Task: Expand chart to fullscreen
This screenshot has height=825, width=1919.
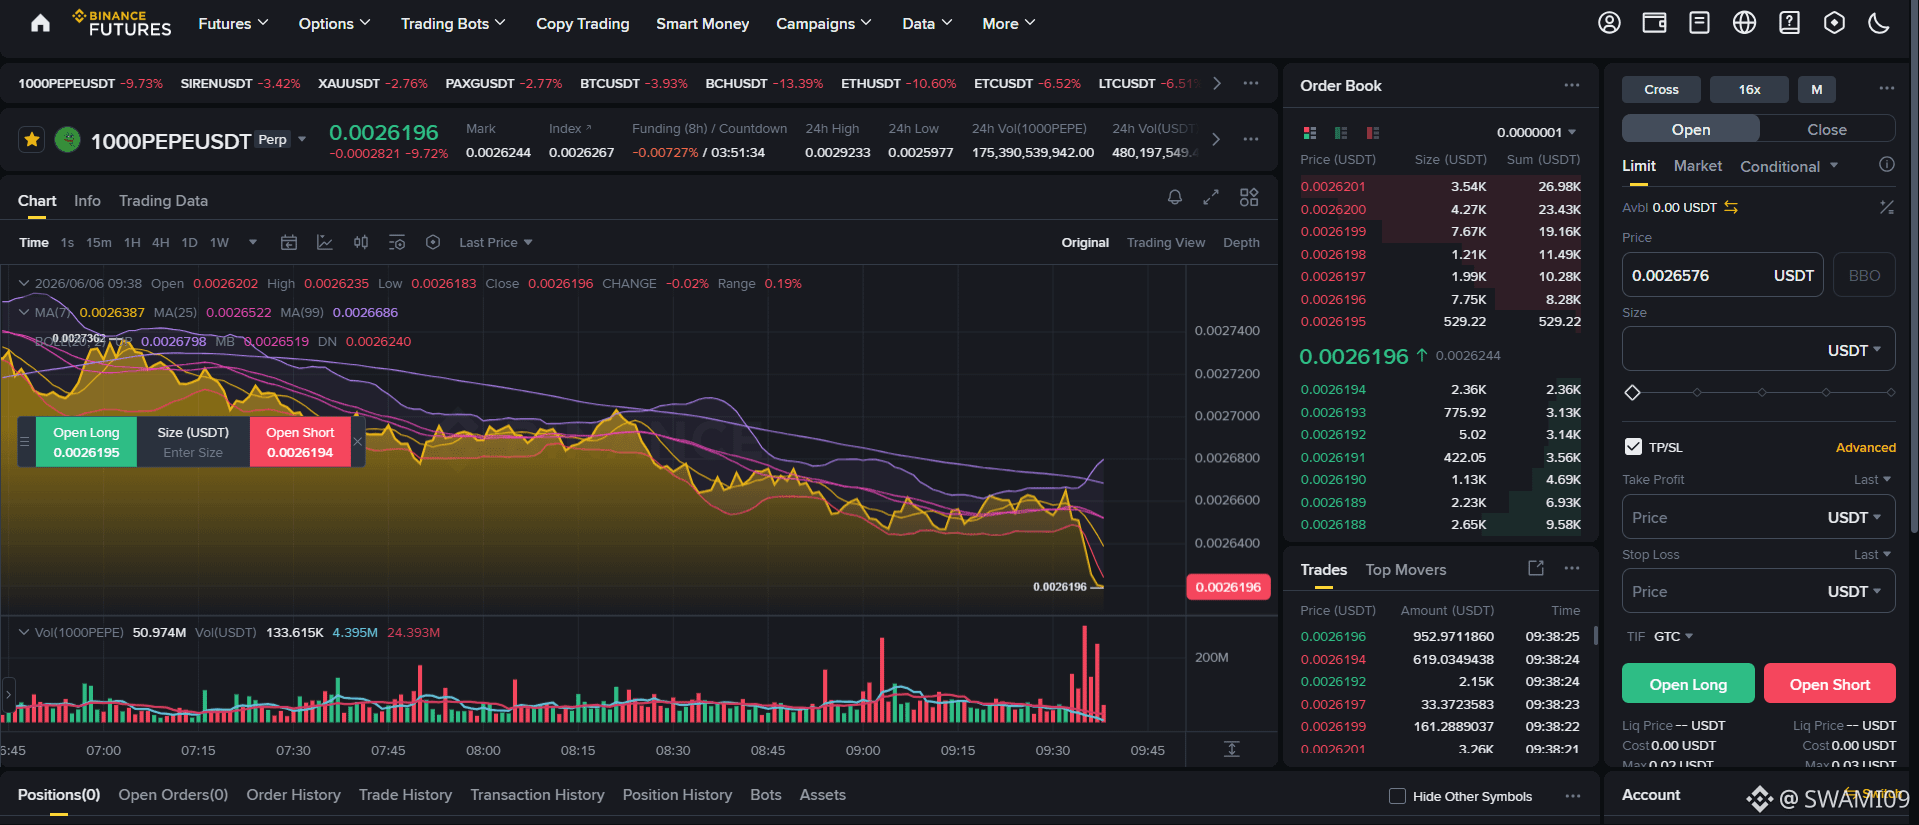Action: pyautogui.click(x=1211, y=197)
